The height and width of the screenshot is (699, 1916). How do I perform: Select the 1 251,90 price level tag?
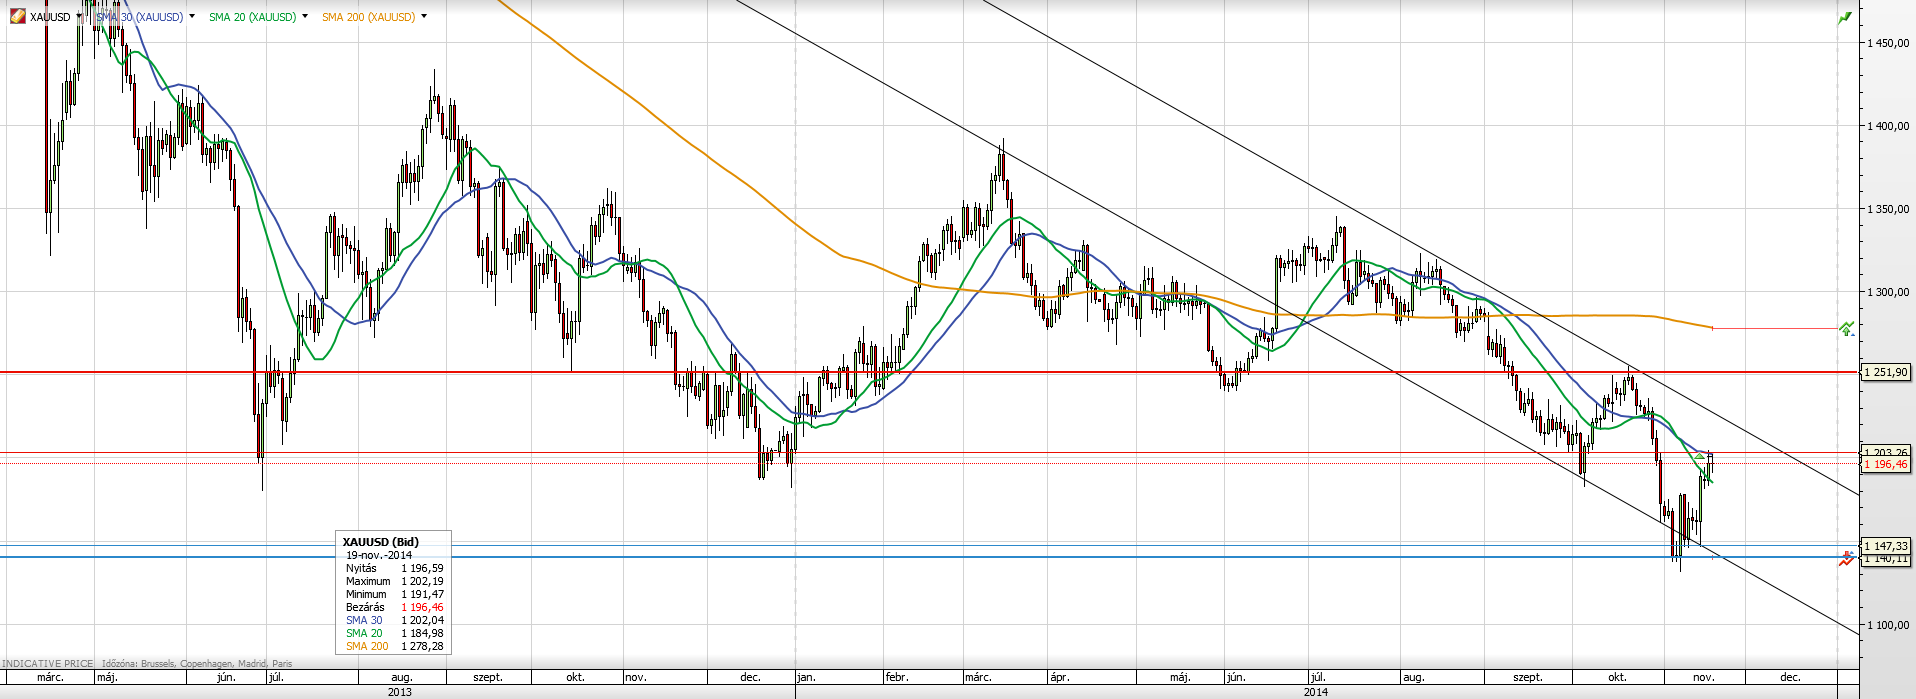pyautogui.click(x=1886, y=372)
